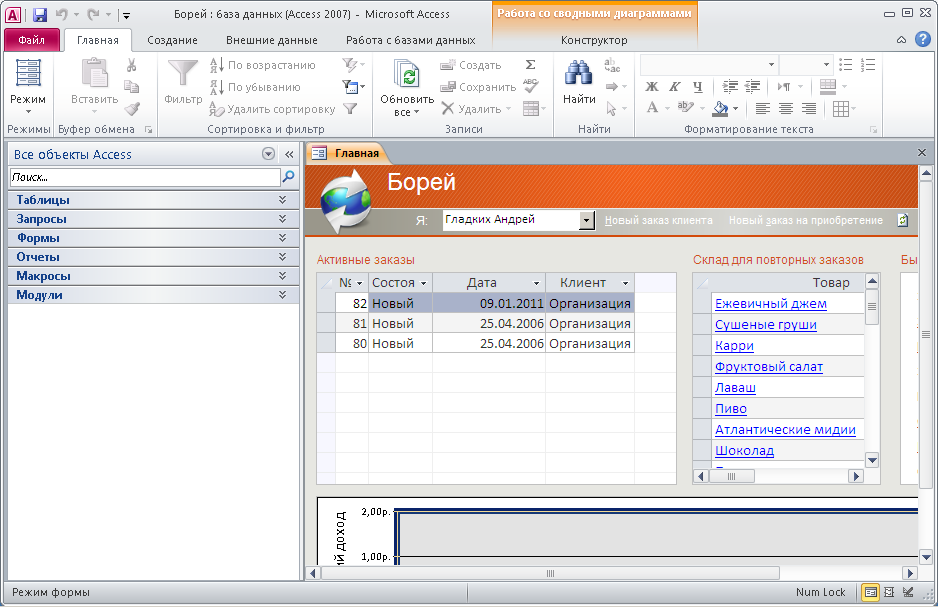Click the Обновить все refresh icon
This screenshot has width=938, height=607.
(x=407, y=74)
